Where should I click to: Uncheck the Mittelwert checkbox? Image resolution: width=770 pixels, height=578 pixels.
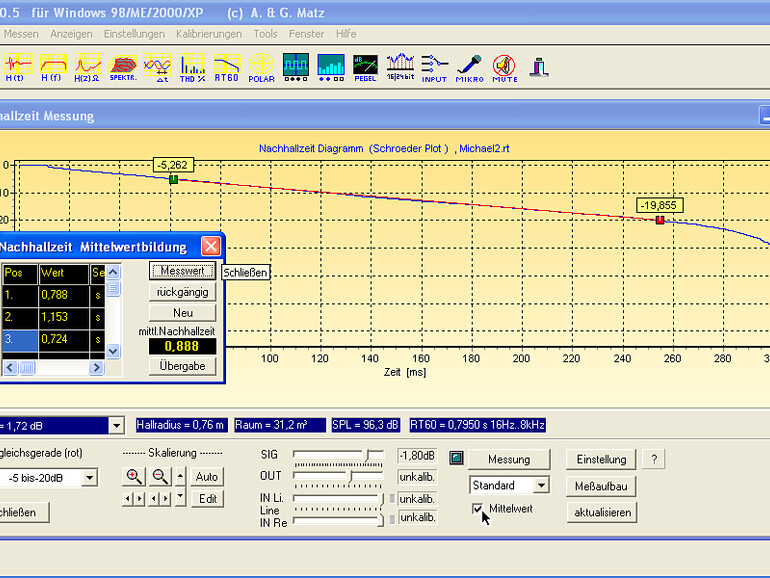[478, 510]
